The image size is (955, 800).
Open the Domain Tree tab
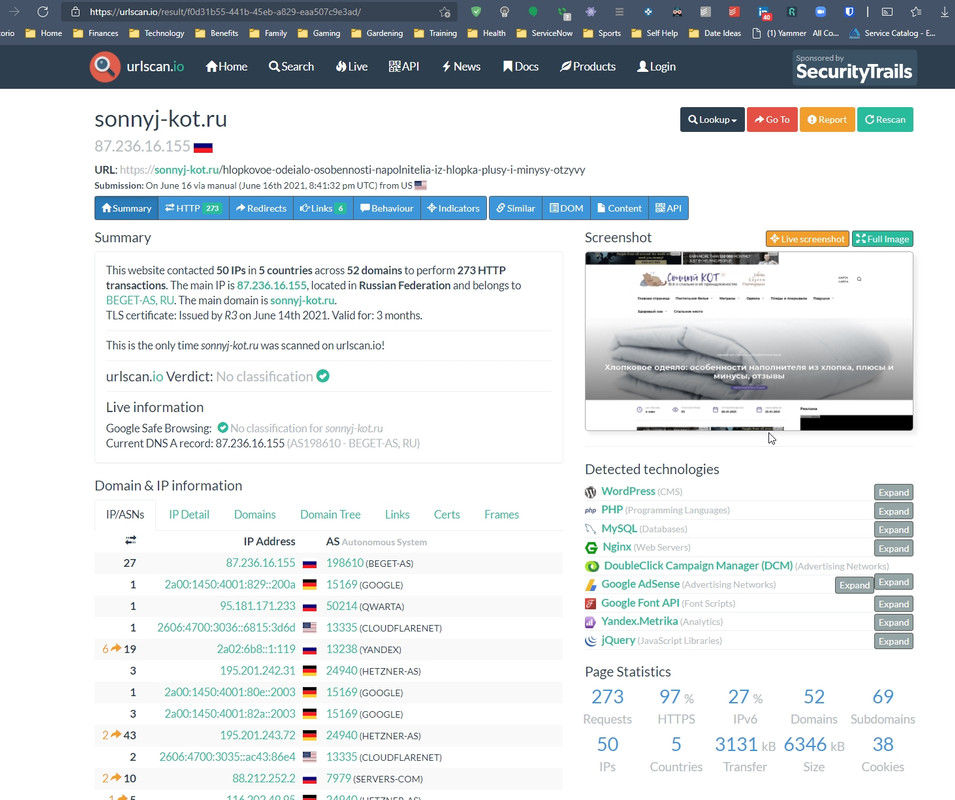pos(330,514)
